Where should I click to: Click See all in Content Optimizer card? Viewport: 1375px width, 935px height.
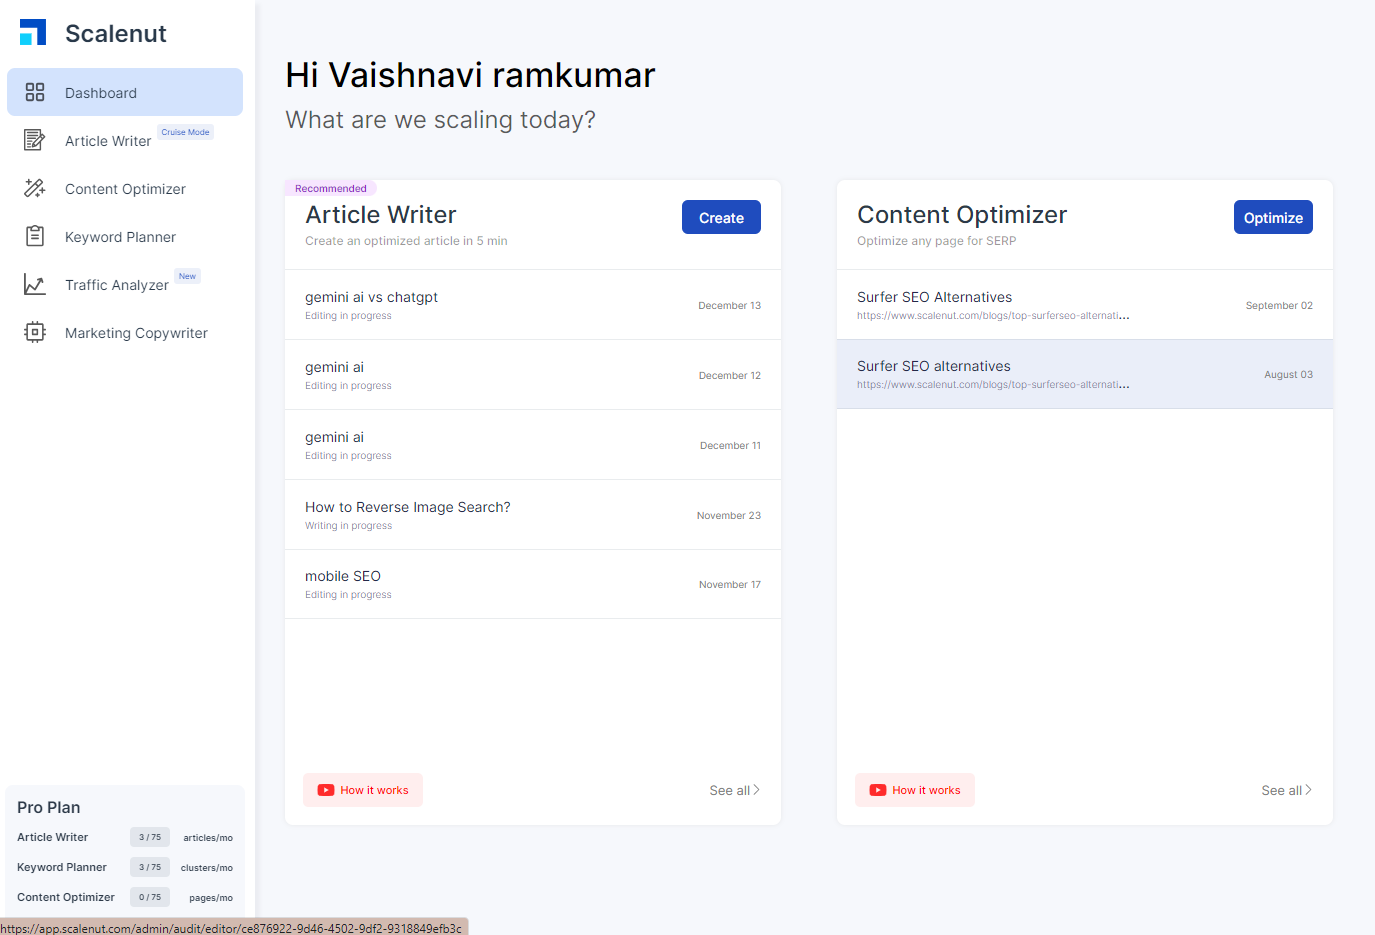[1287, 790]
